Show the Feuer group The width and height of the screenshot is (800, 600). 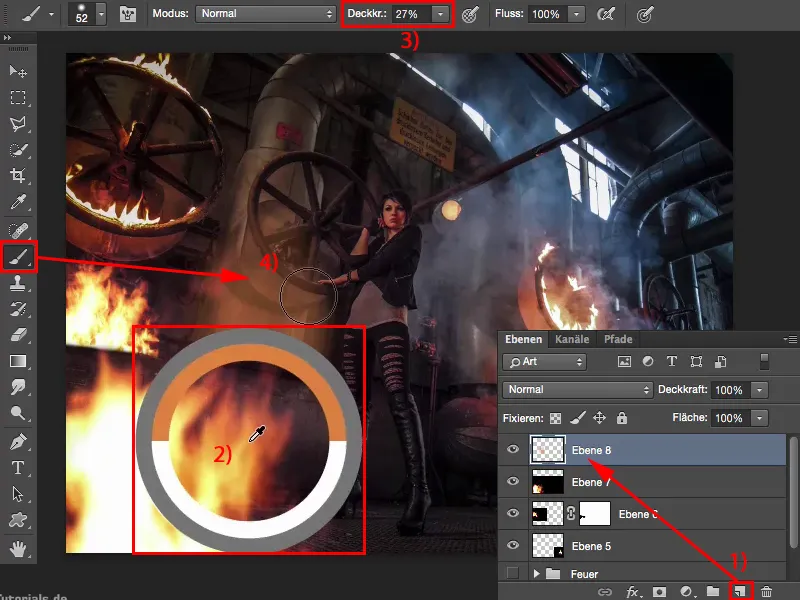coord(513,573)
